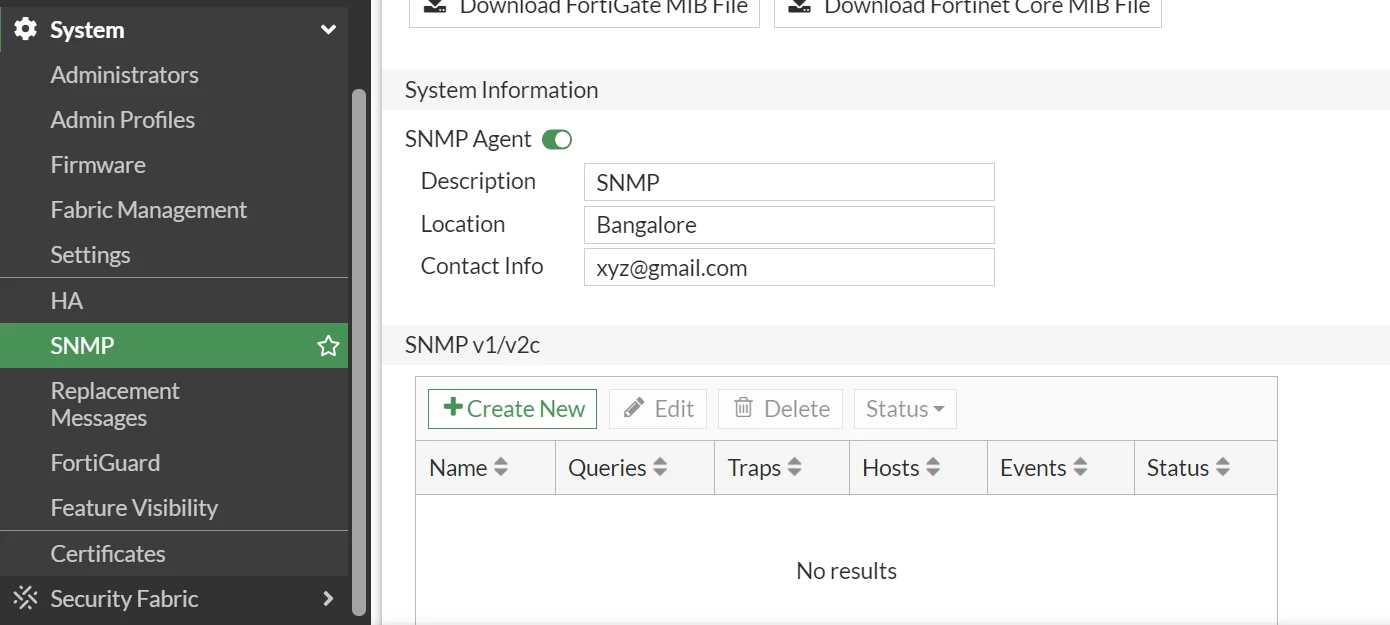
Task: Sort by Queries column arrows
Action: click(660, 467)
